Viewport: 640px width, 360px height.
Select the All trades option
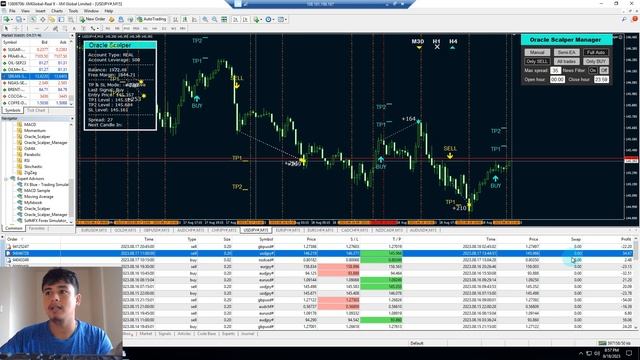point(567,61)
